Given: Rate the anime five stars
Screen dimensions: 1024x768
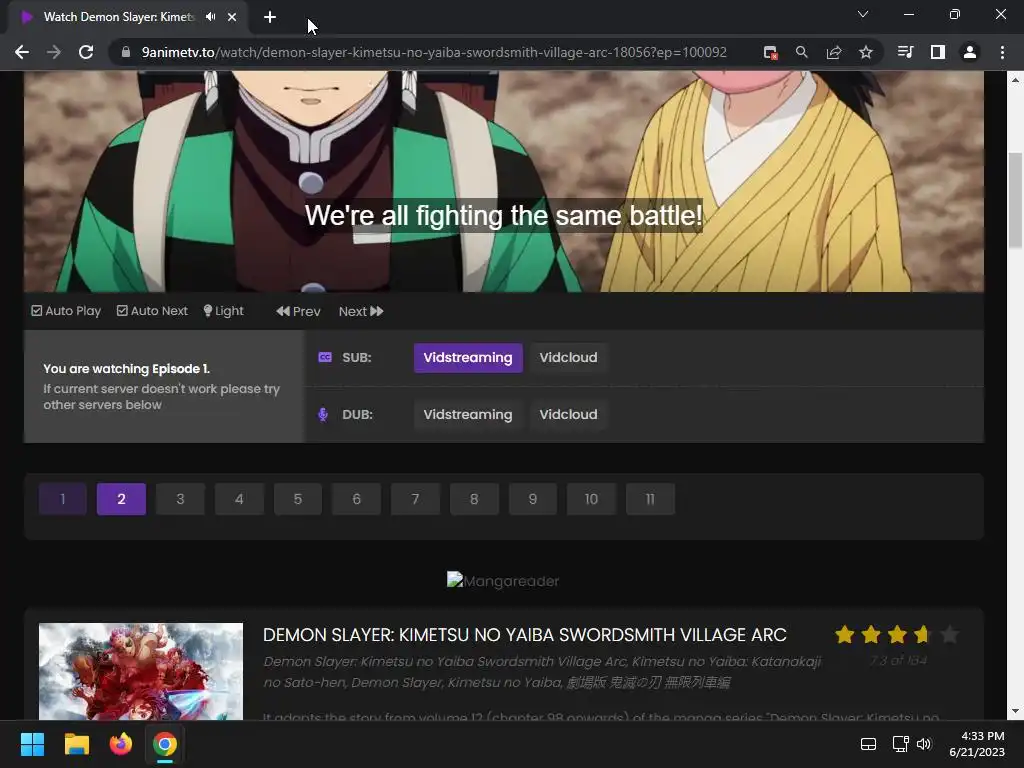Looking at the screenshot, I should pyautogui.click(x=950, y=634).
